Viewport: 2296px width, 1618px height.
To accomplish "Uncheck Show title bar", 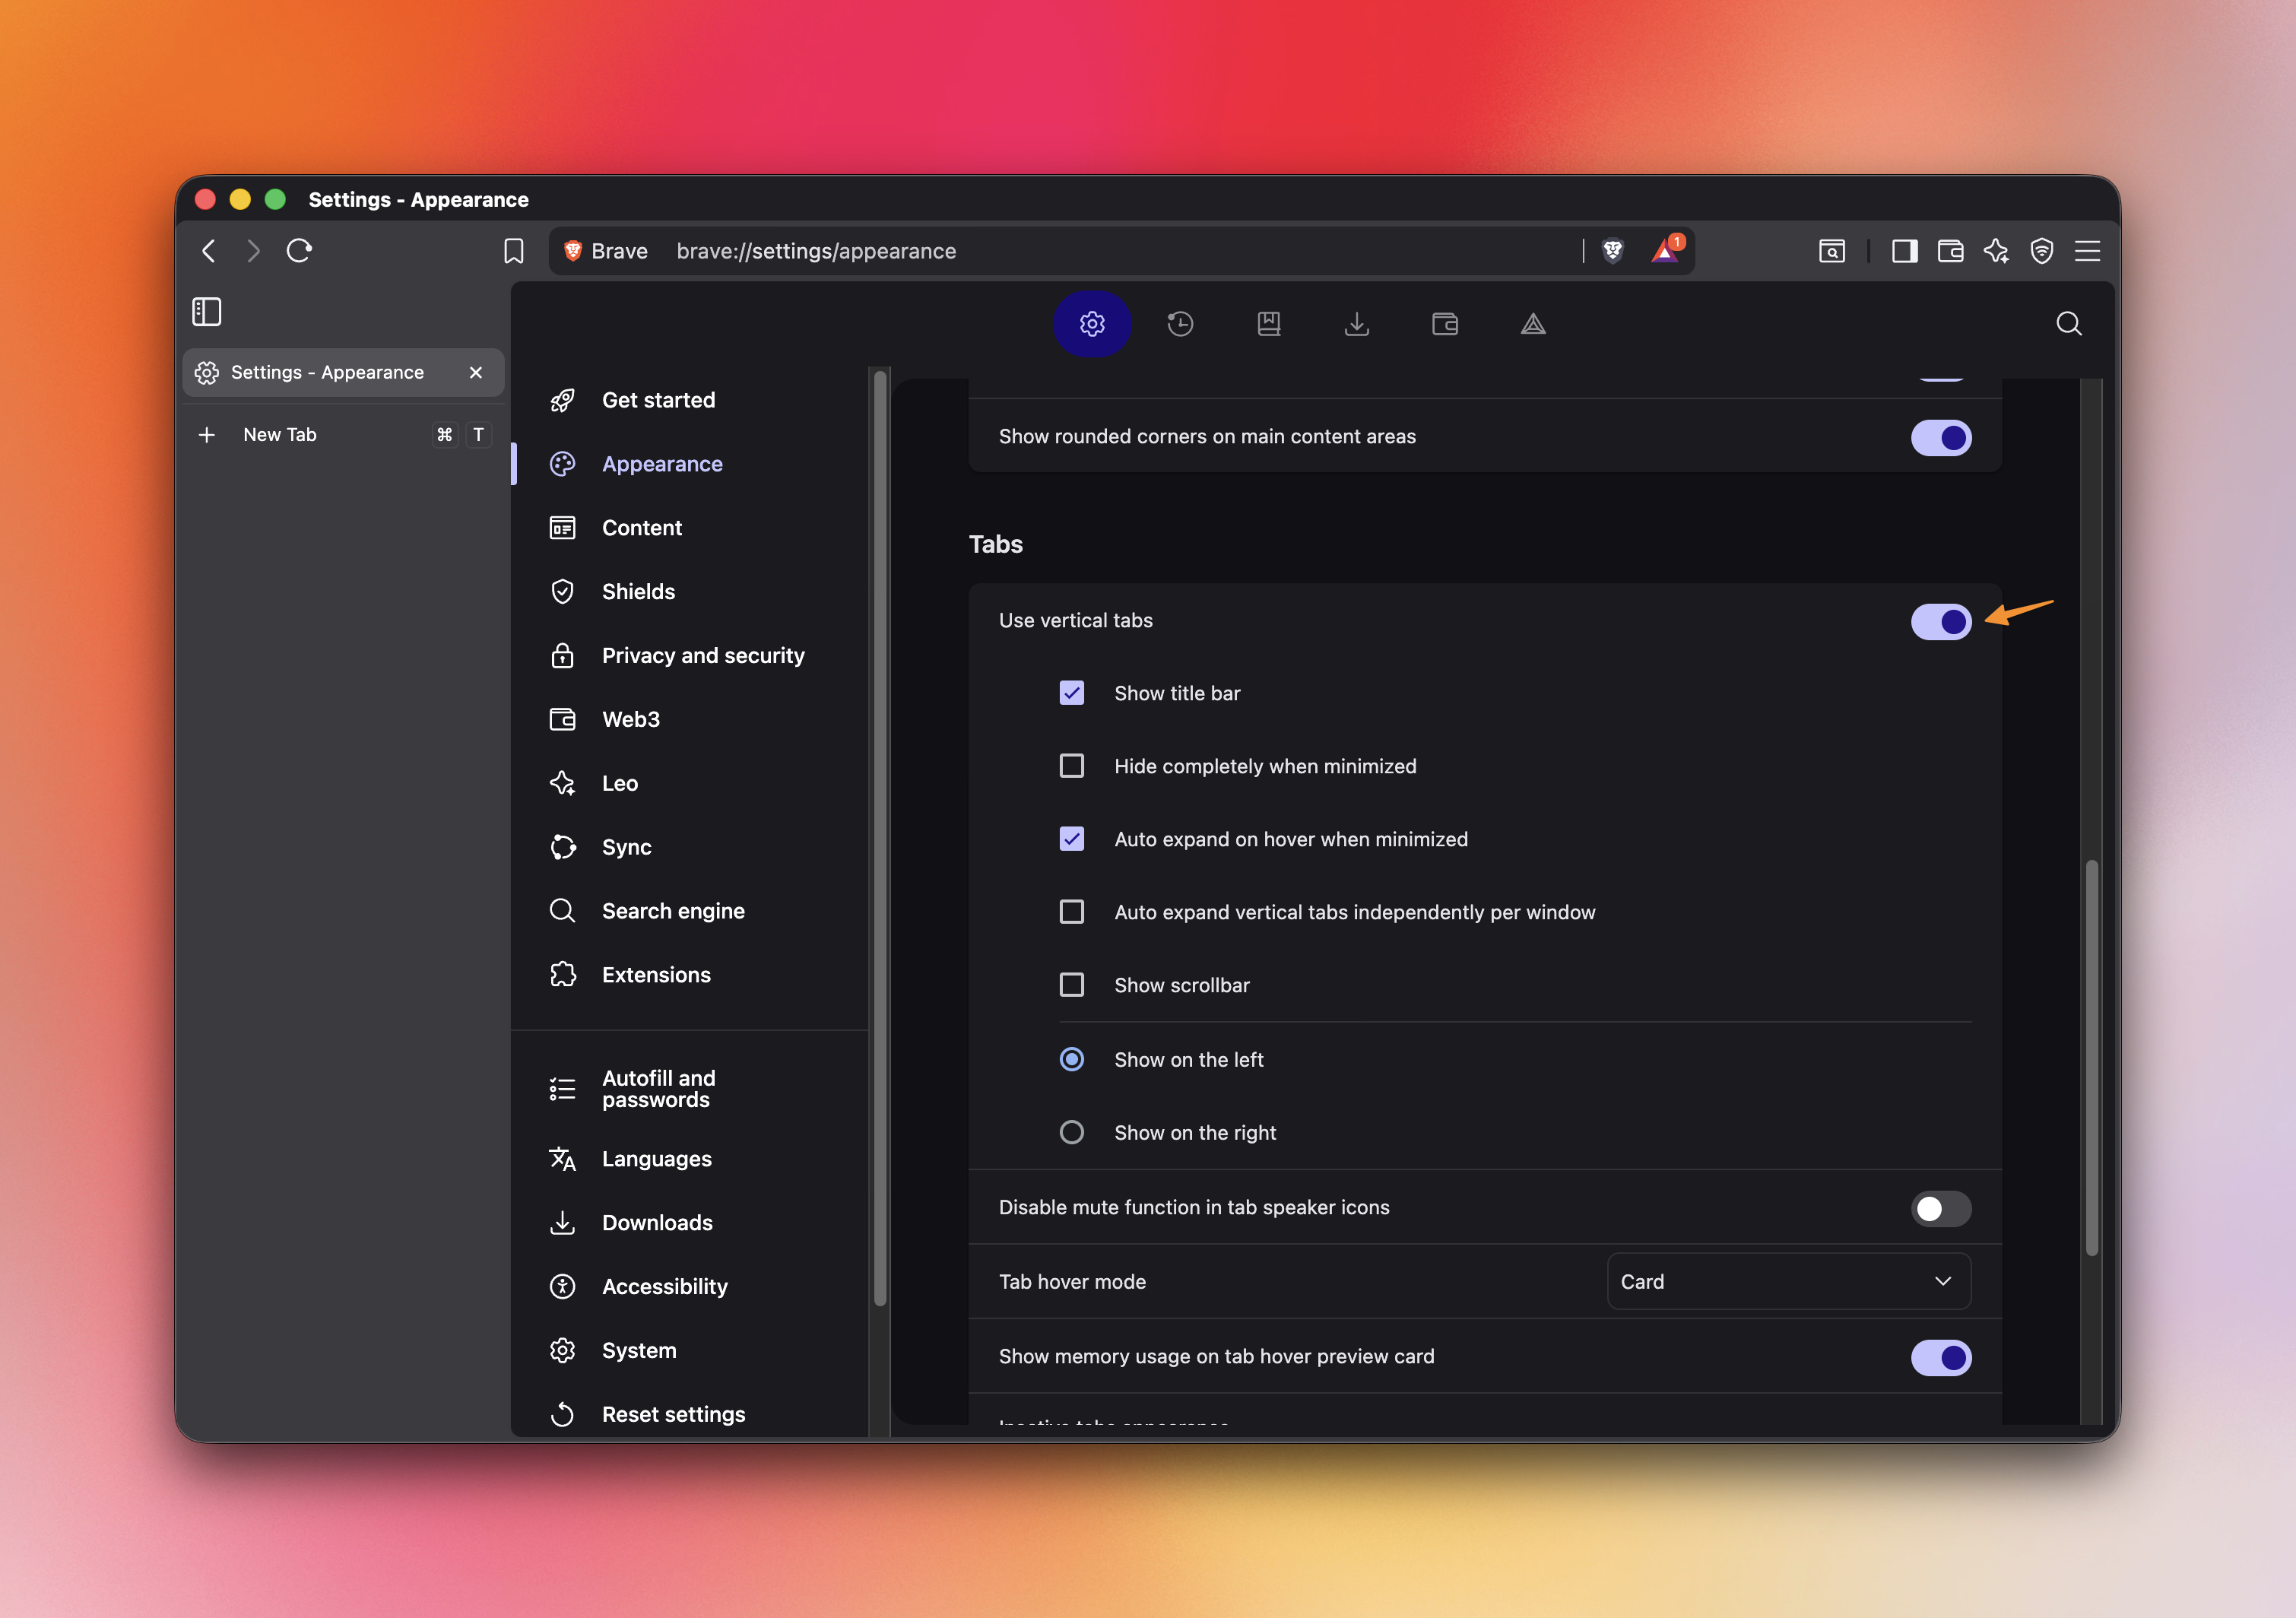I will pos(1072,692).
